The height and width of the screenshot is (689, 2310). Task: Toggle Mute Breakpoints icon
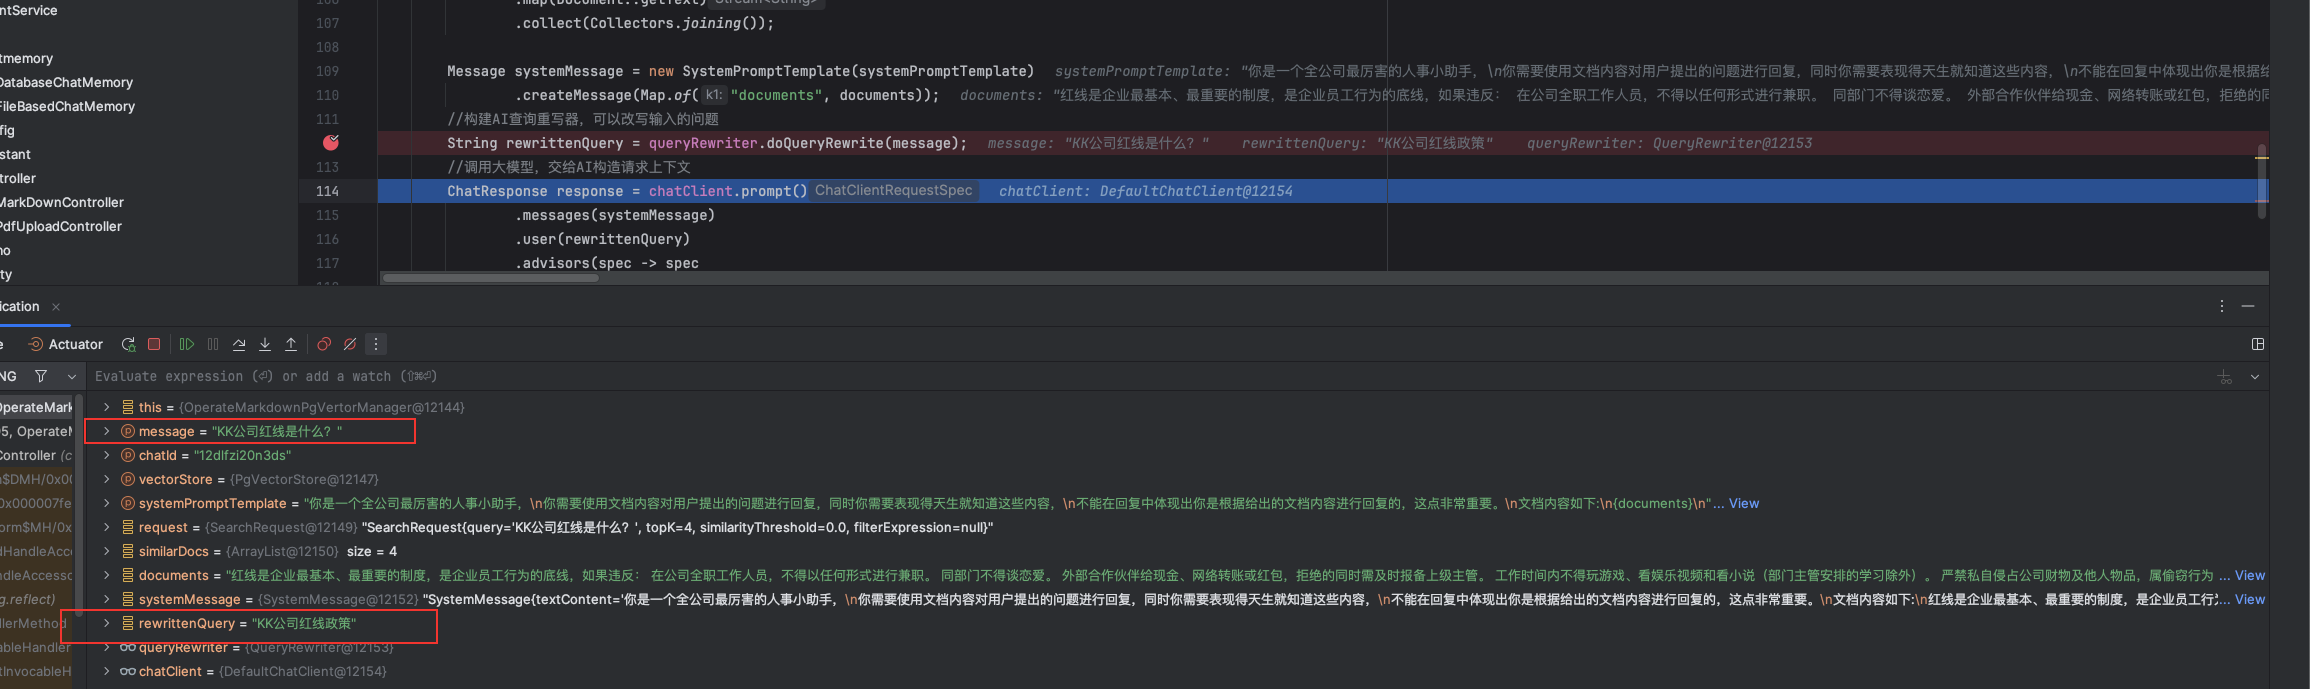(350, 344)
